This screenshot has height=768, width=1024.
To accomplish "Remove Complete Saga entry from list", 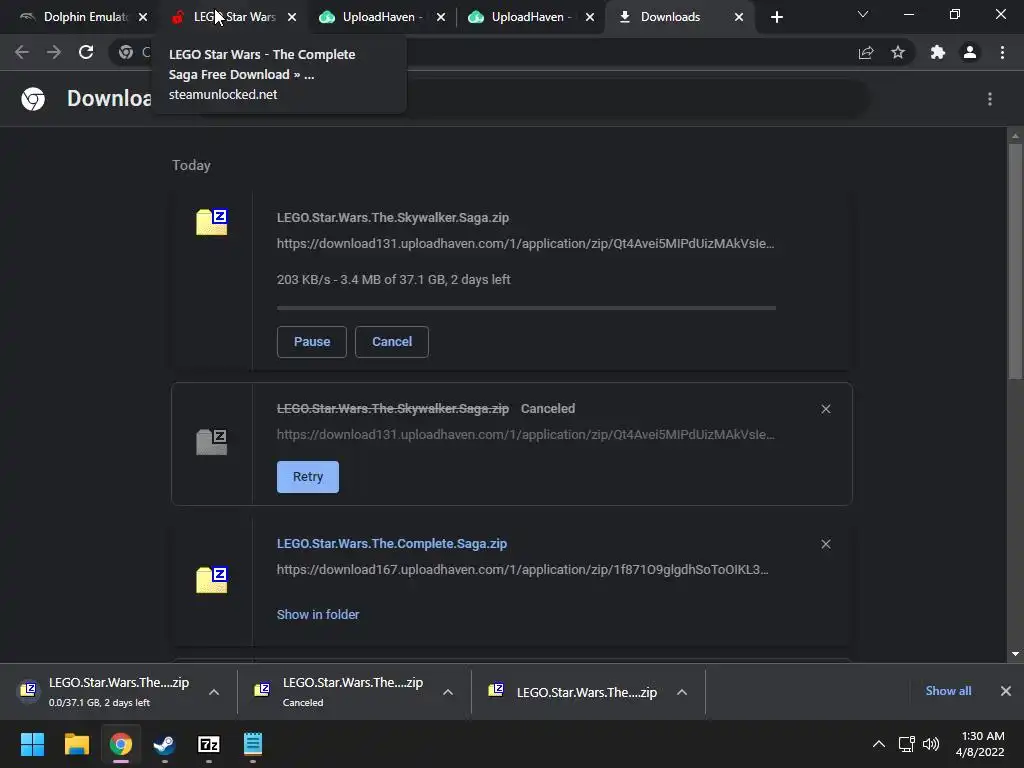I will tap(826, 544).
